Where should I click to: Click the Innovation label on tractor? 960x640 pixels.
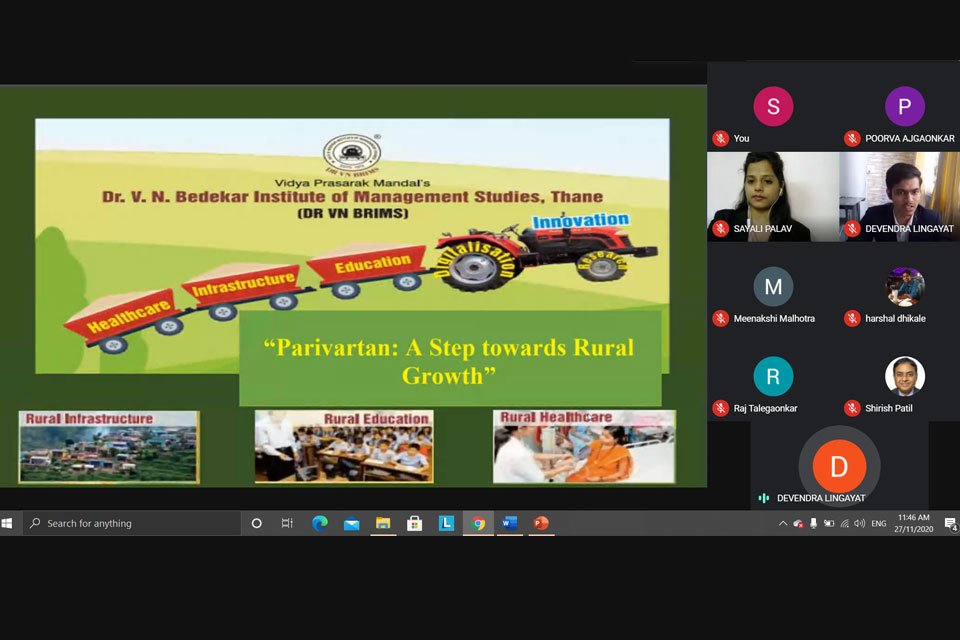click(580, 220)
